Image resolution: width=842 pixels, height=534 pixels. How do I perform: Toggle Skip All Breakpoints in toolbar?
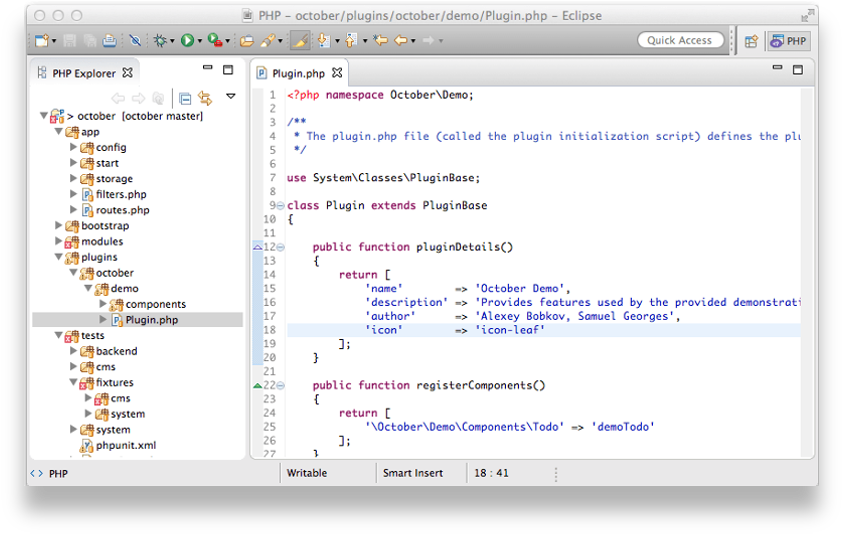point(135,40)
